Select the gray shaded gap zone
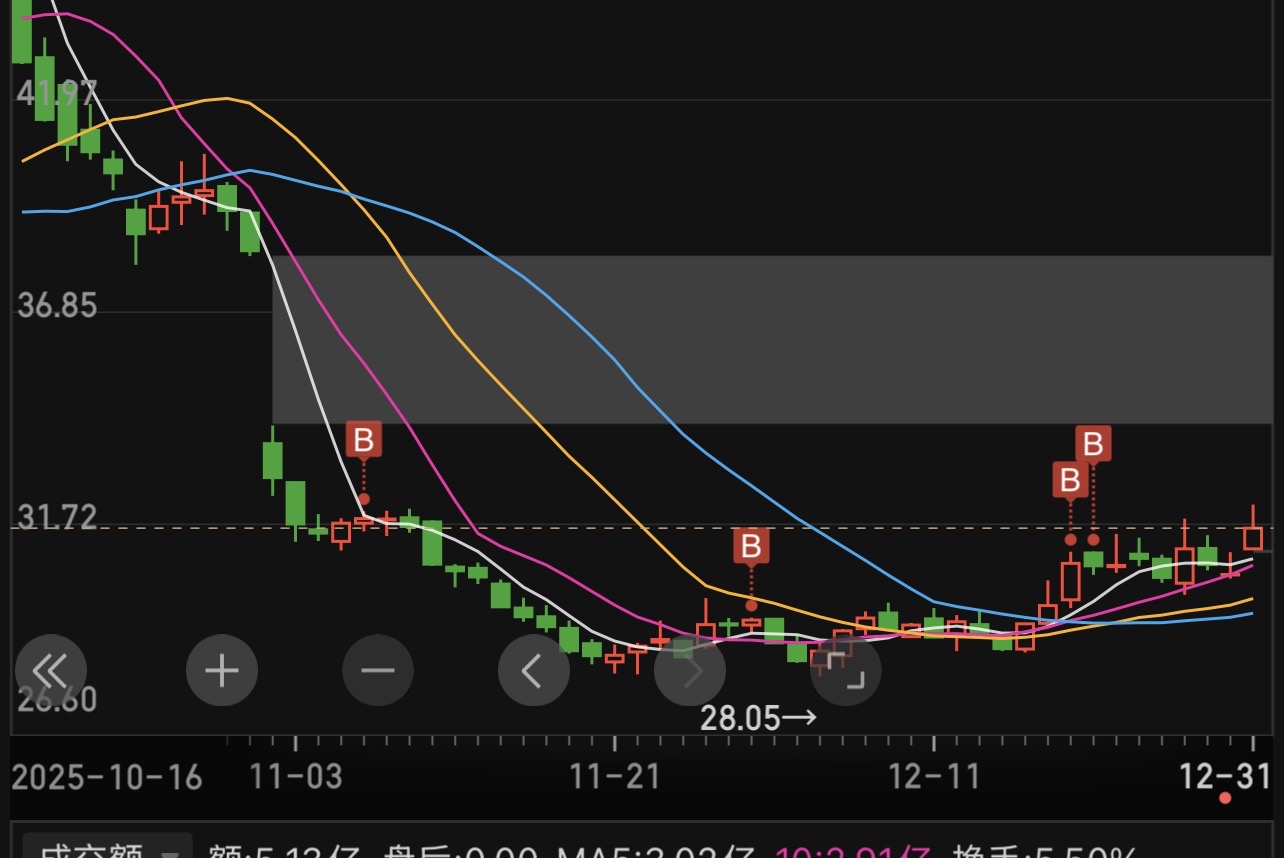The height and width of the screenshot is (858, 1284). pyautogui.click(x=772, y=339)
